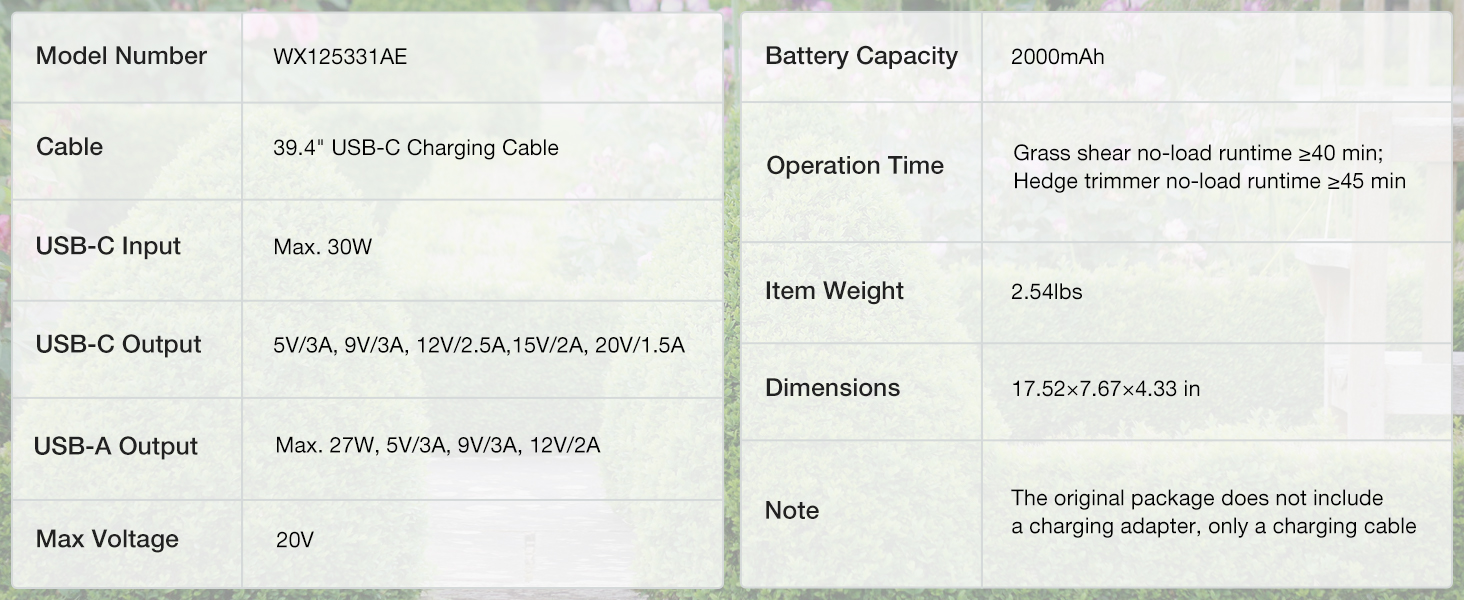Screen dimensions: 1464x600
Task: Click the Model Number label
Action: click(x=121, y=56)
